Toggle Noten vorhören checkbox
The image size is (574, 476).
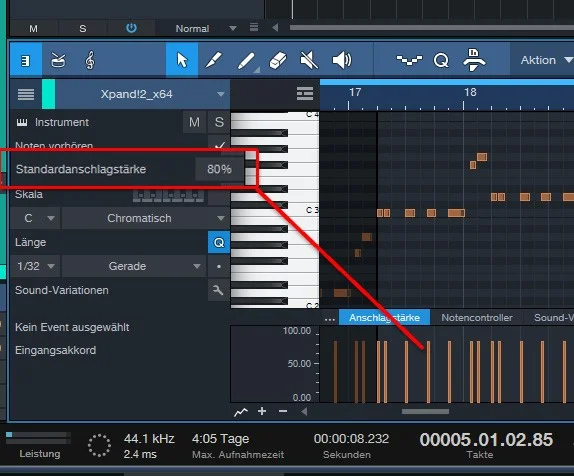[x=219, y=145]
